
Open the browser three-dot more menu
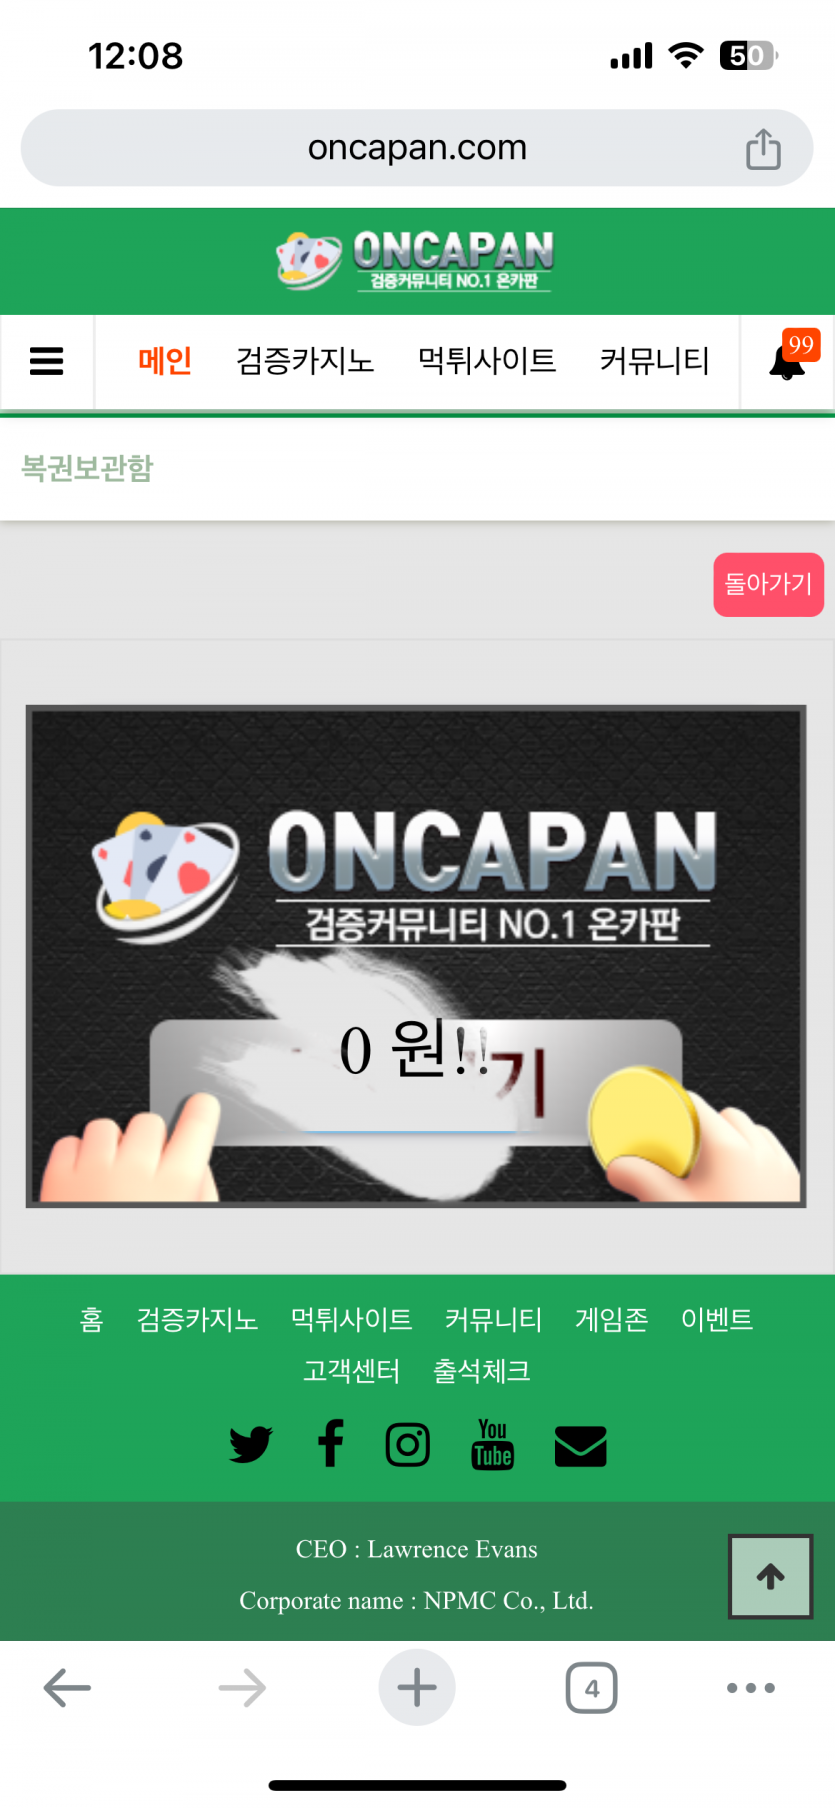[x=751, y=1688]
